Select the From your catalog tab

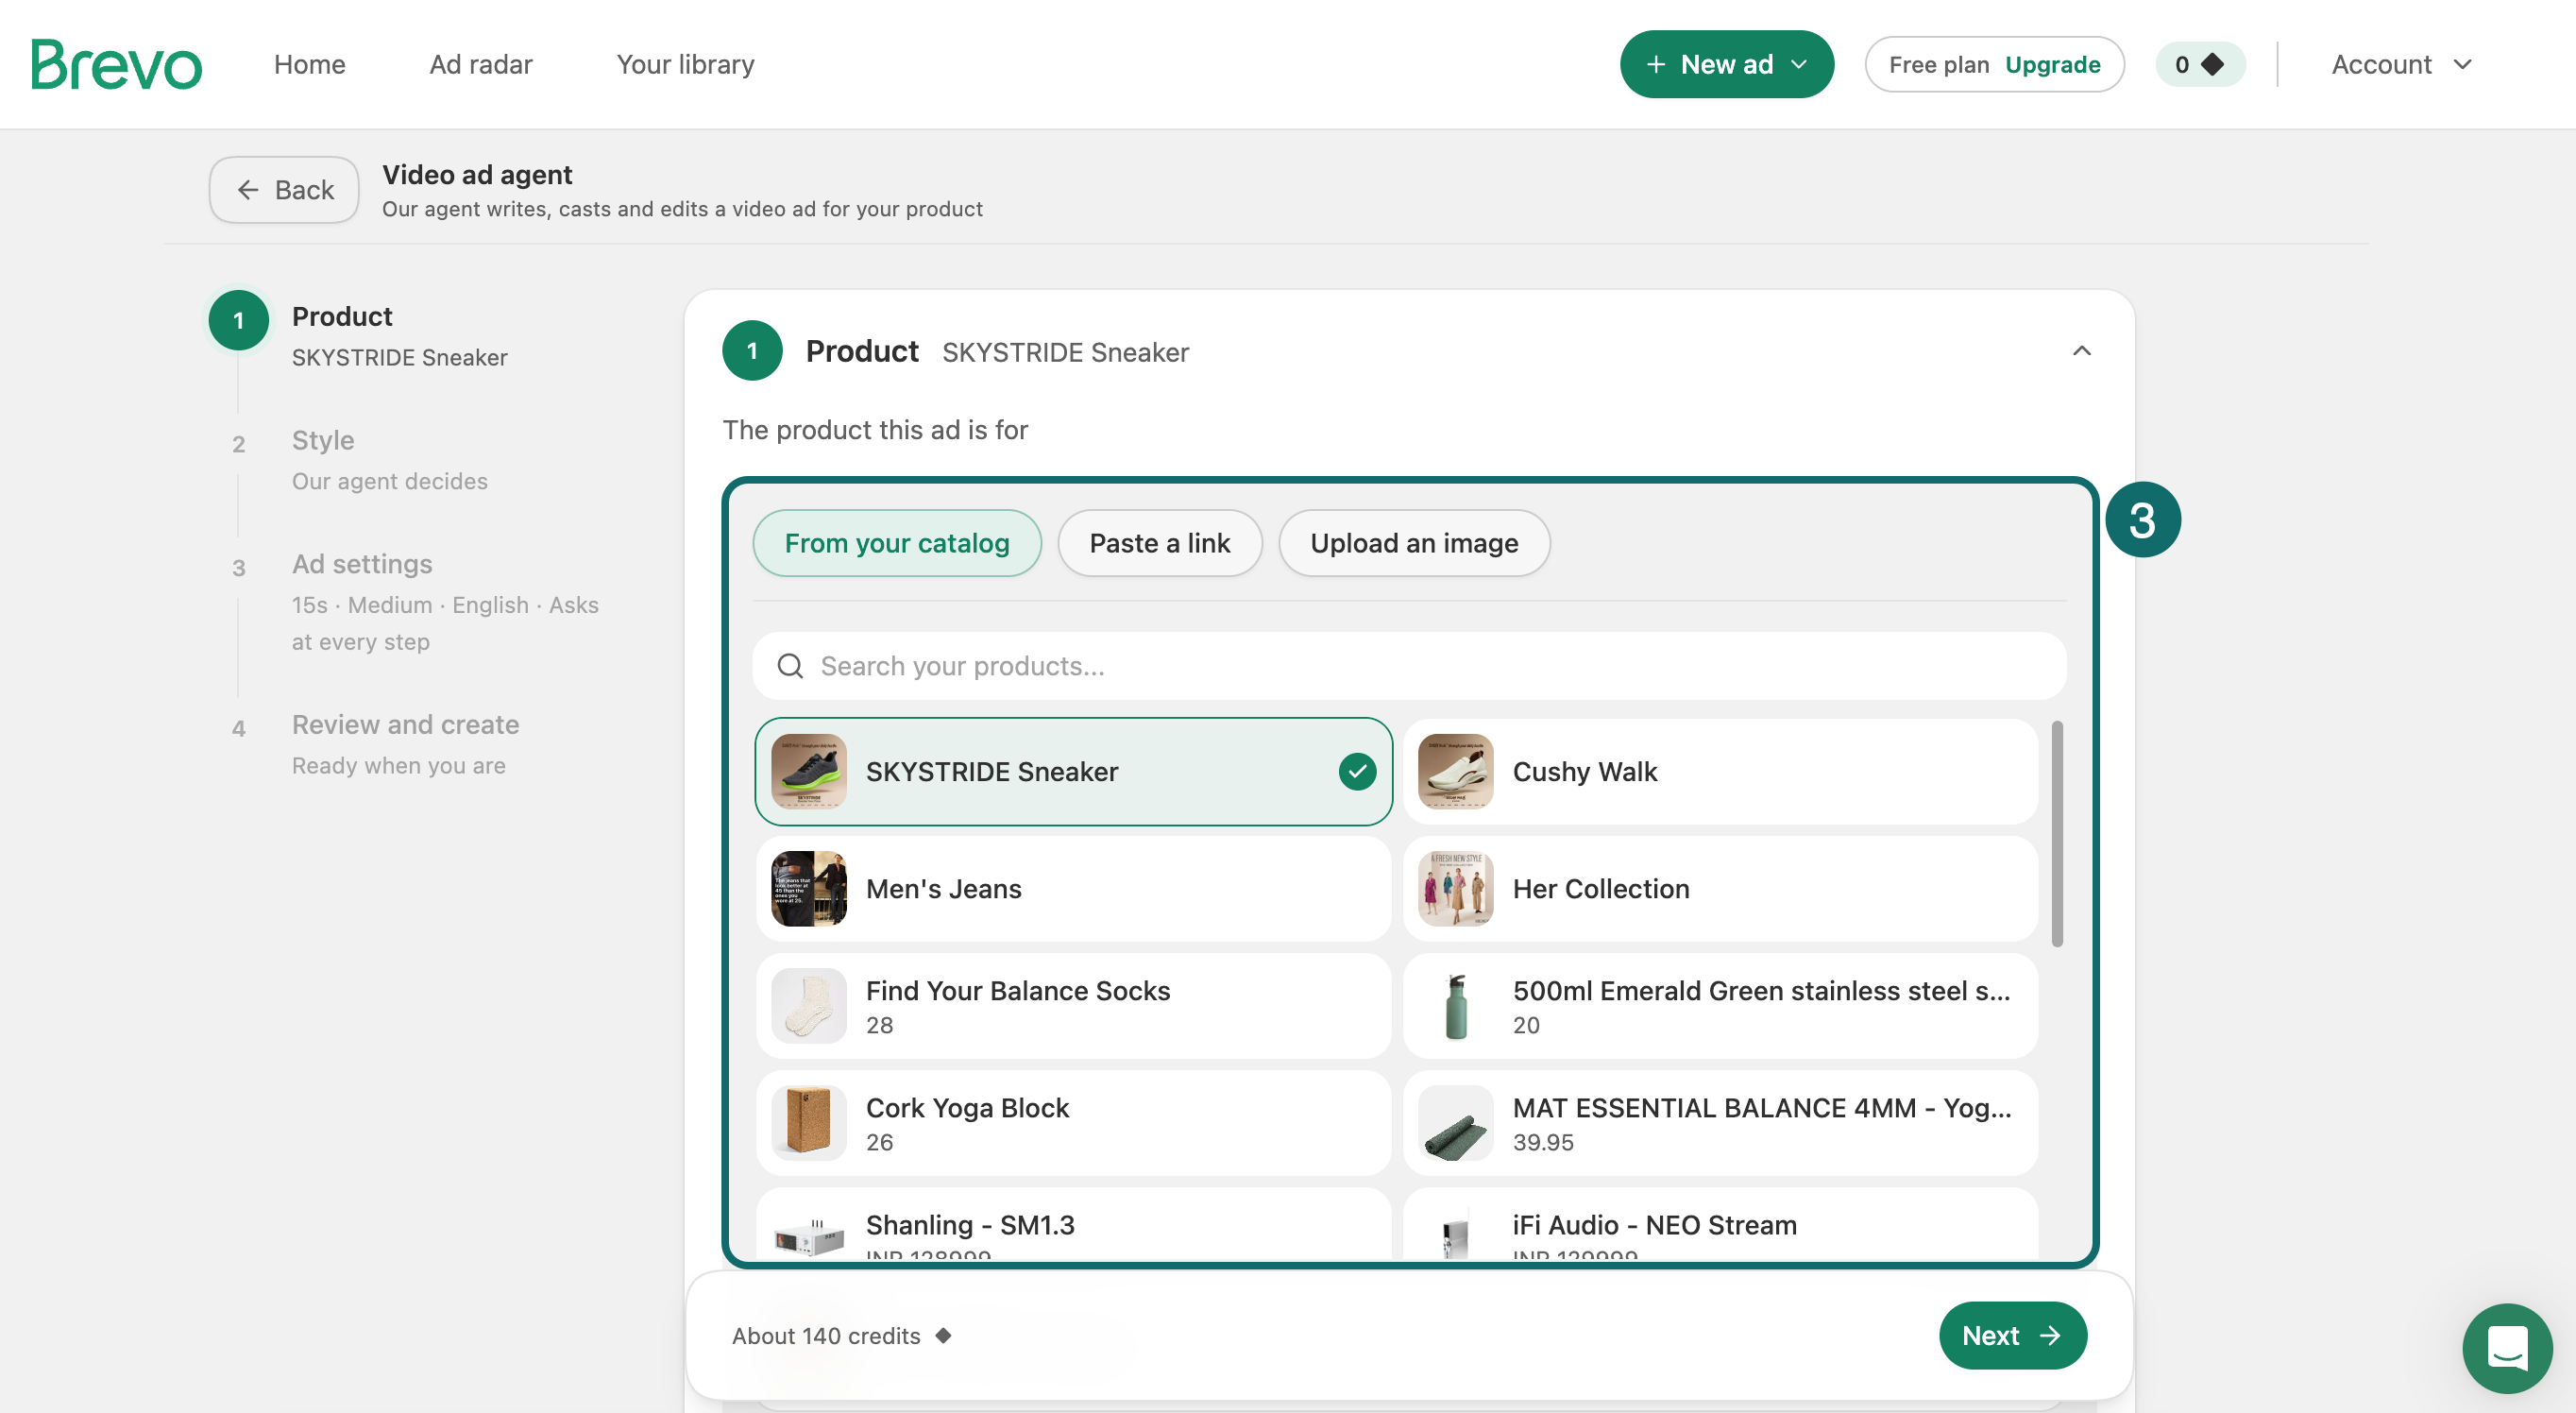click(896, 543)
